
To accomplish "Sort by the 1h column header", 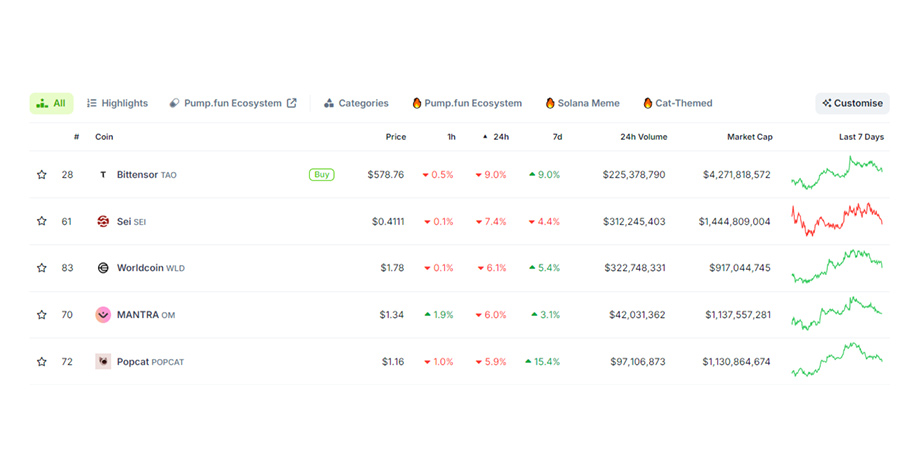I will coord(452,137).
